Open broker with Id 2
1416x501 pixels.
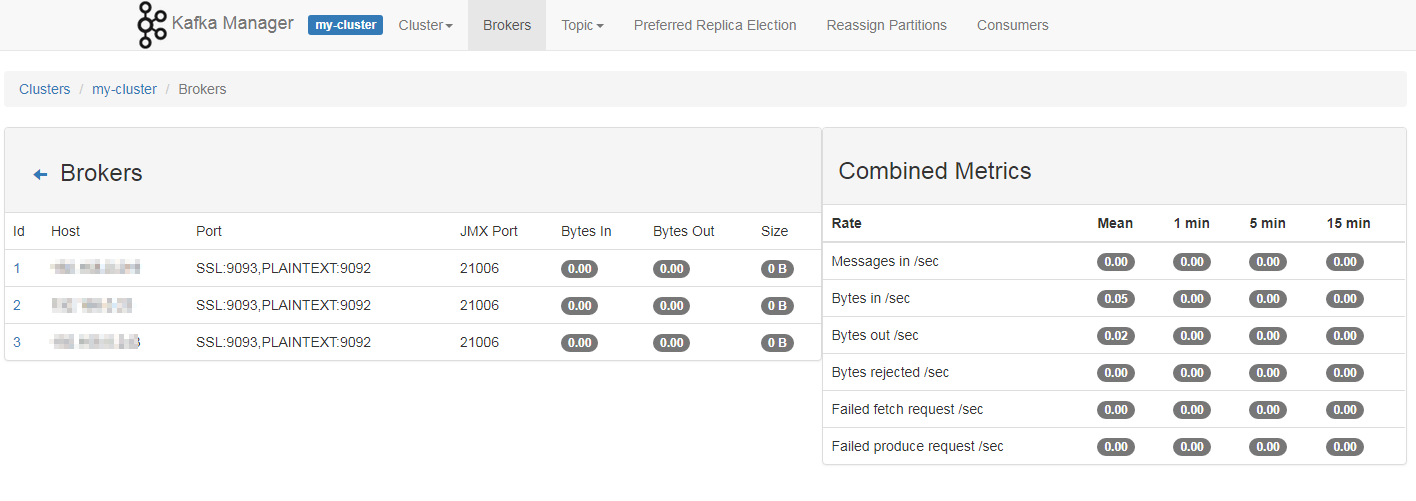point(17,305)
